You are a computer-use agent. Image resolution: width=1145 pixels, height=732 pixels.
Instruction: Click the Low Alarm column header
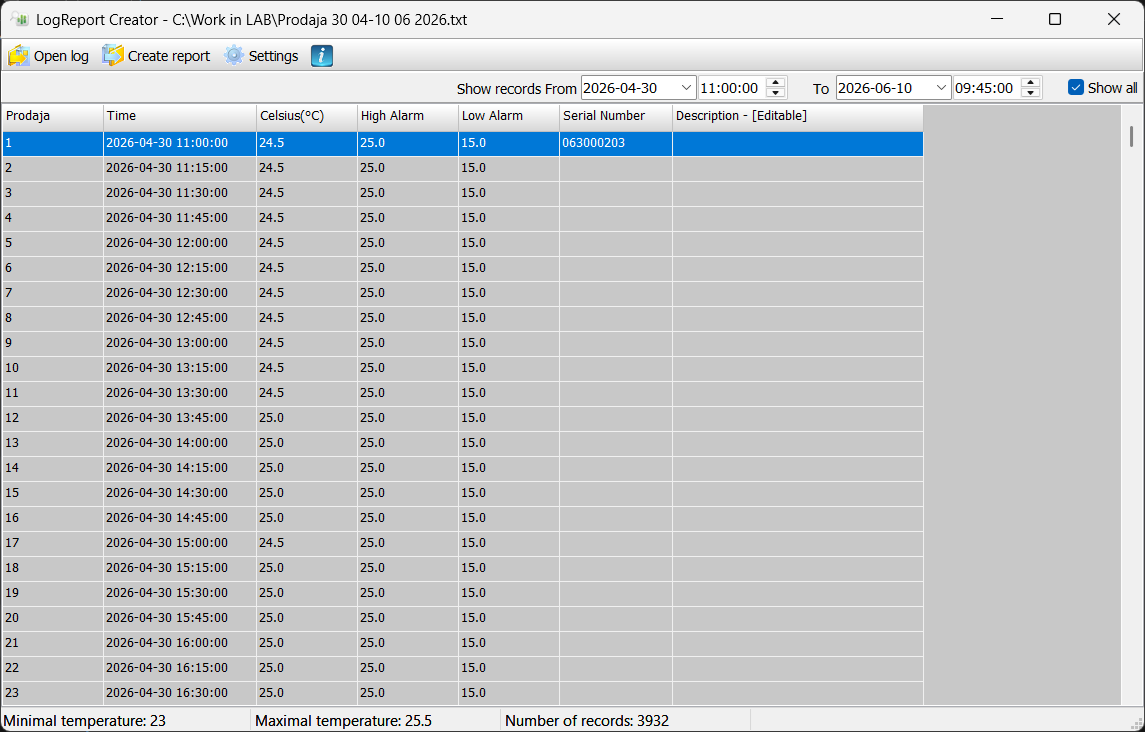point(509,116)
